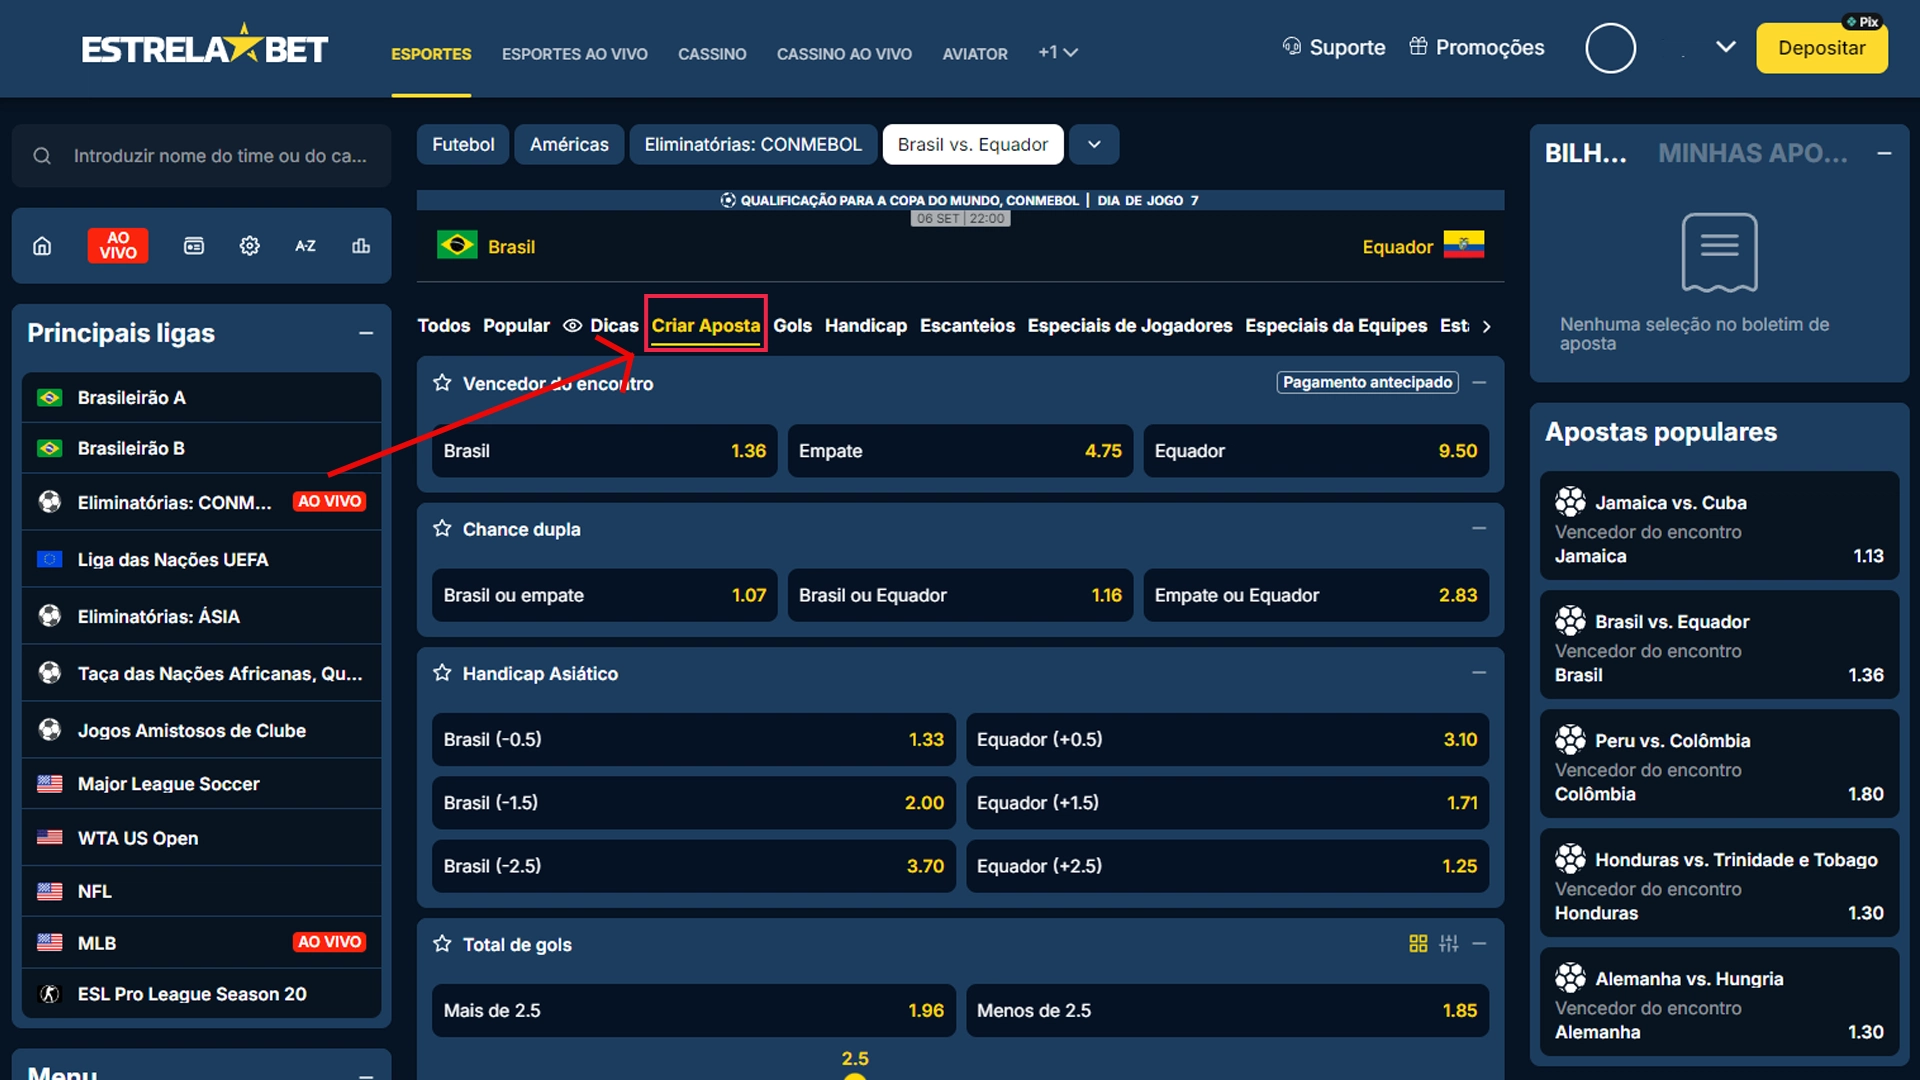Select the Gols market tab
This screenshot has height=1080, width=1920.
(x=792, y=326)
